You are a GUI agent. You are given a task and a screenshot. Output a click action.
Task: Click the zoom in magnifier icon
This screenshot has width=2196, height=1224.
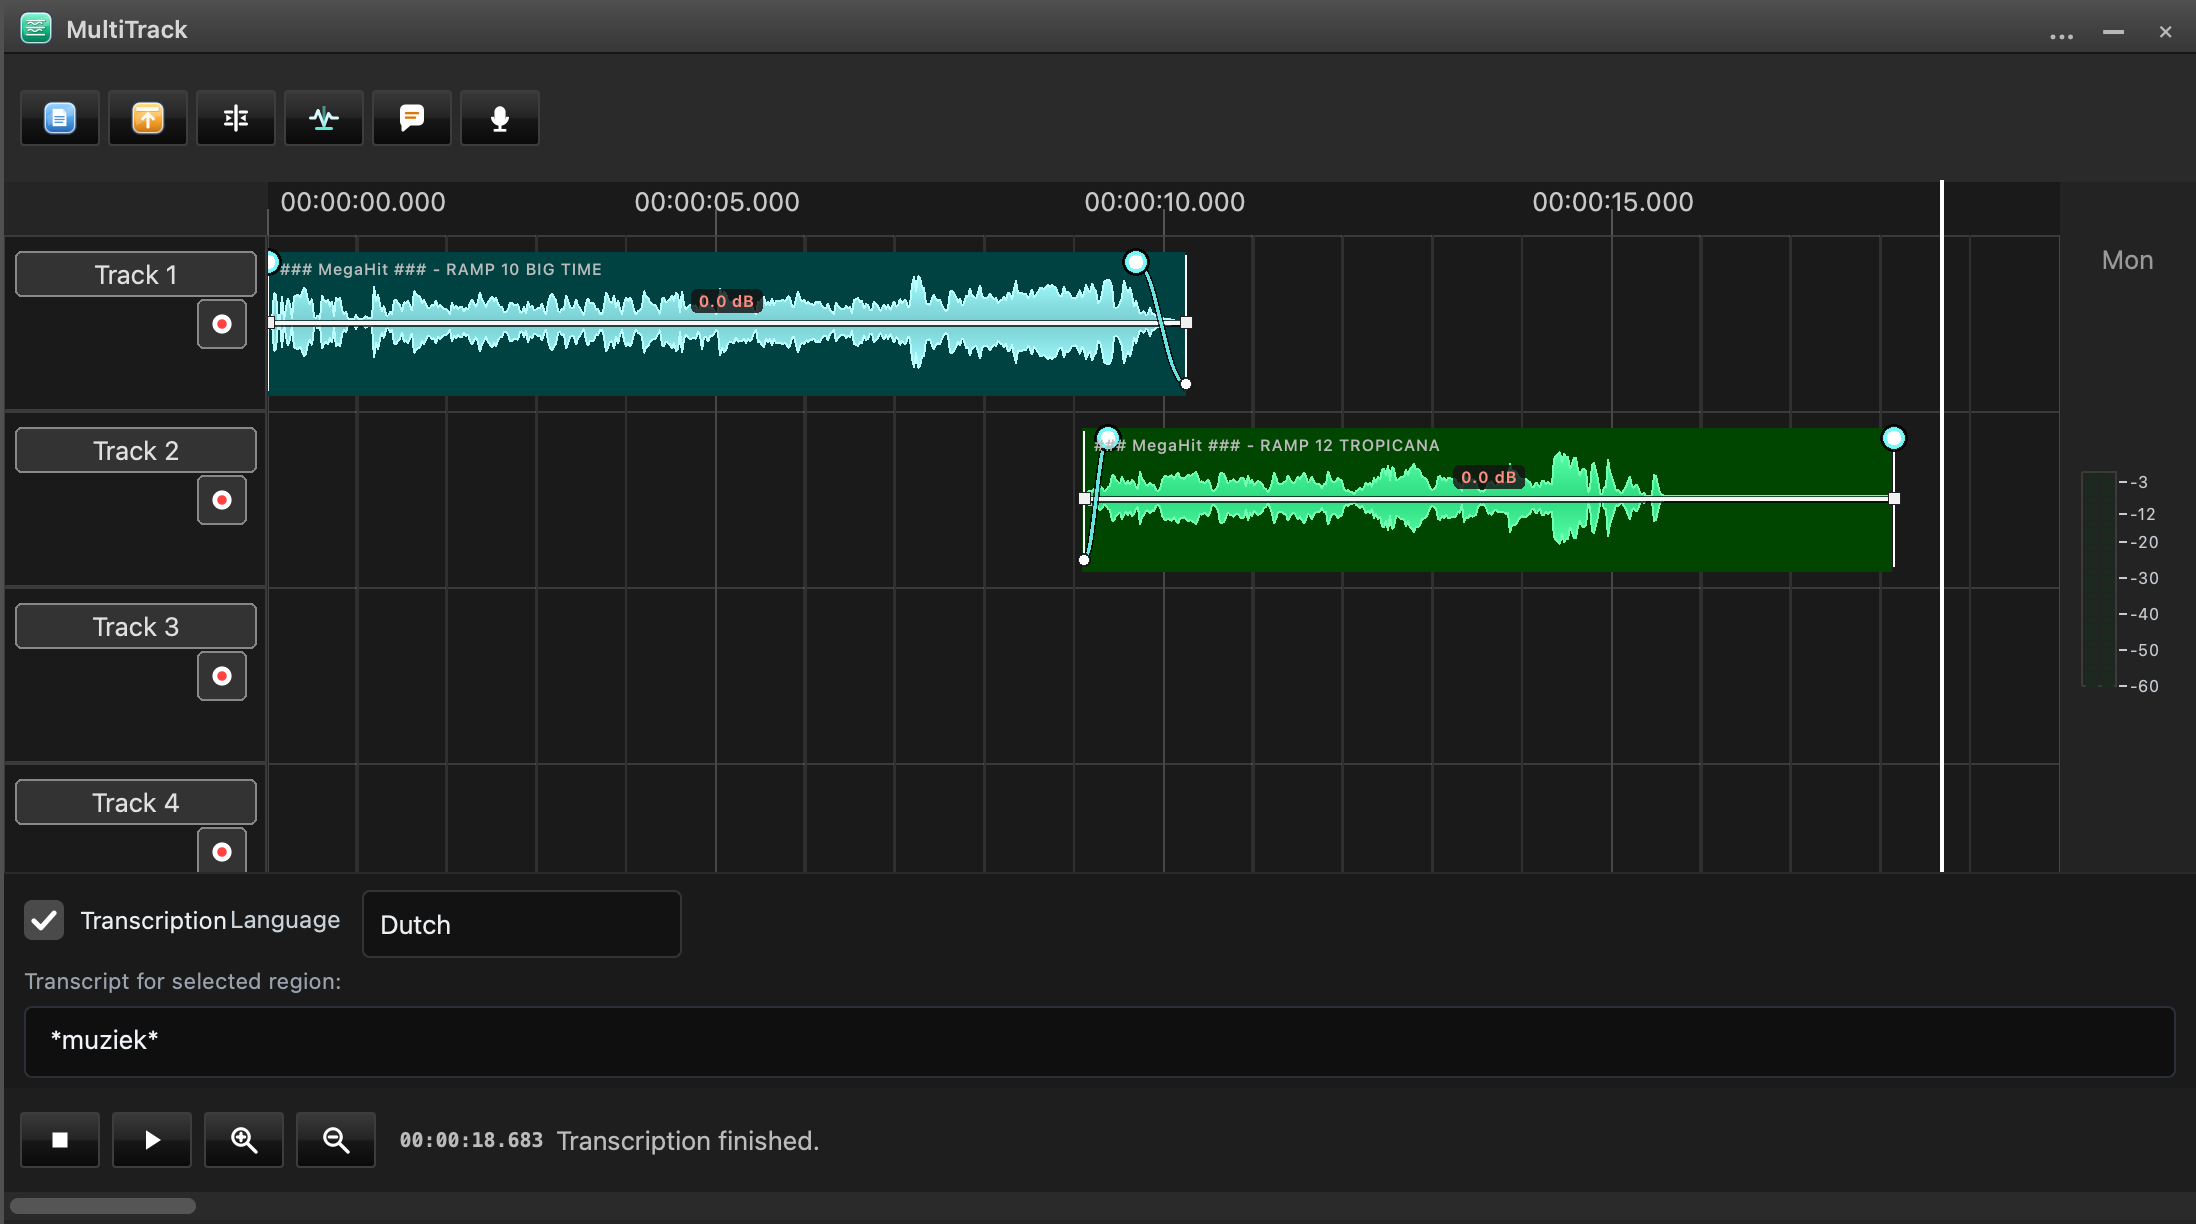[x=244, y=1140]
